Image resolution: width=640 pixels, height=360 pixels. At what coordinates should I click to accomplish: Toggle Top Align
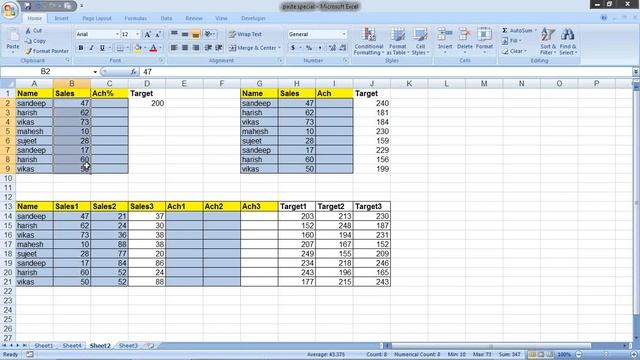click(x=174, y=34)
